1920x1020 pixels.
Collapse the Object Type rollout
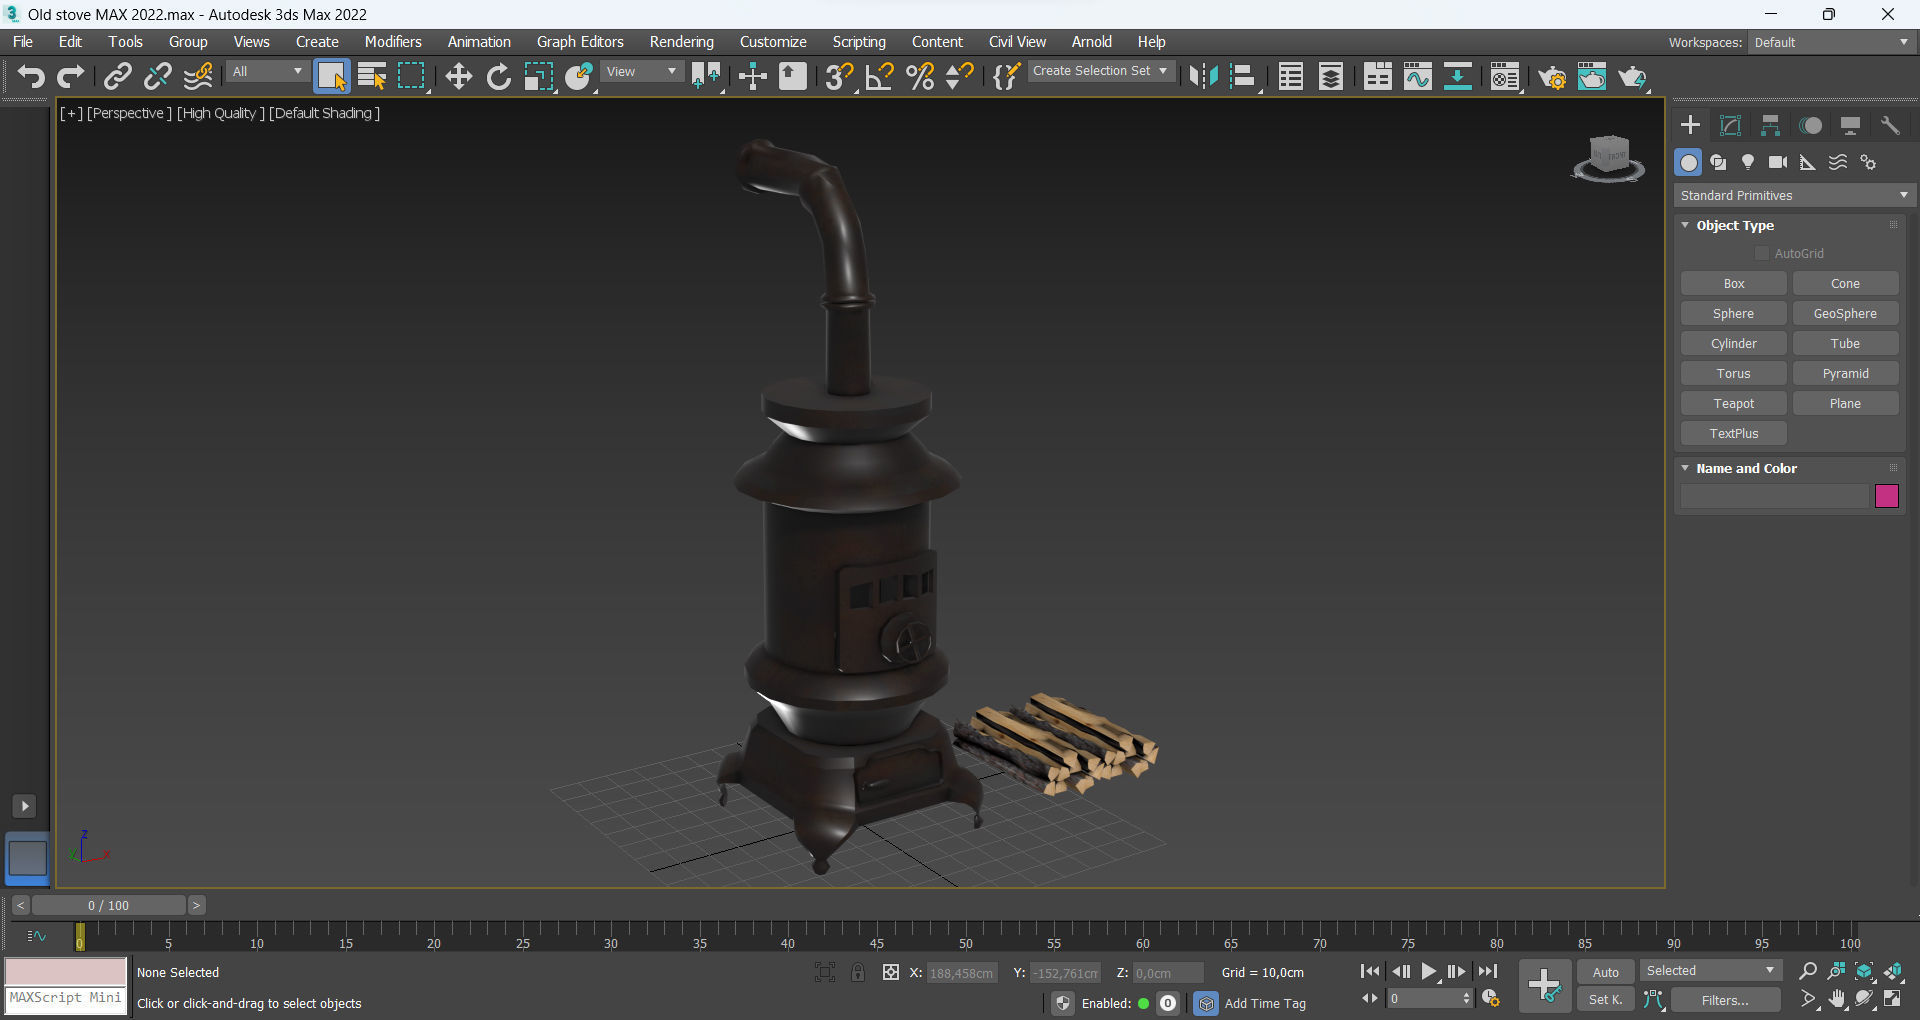1735,226
